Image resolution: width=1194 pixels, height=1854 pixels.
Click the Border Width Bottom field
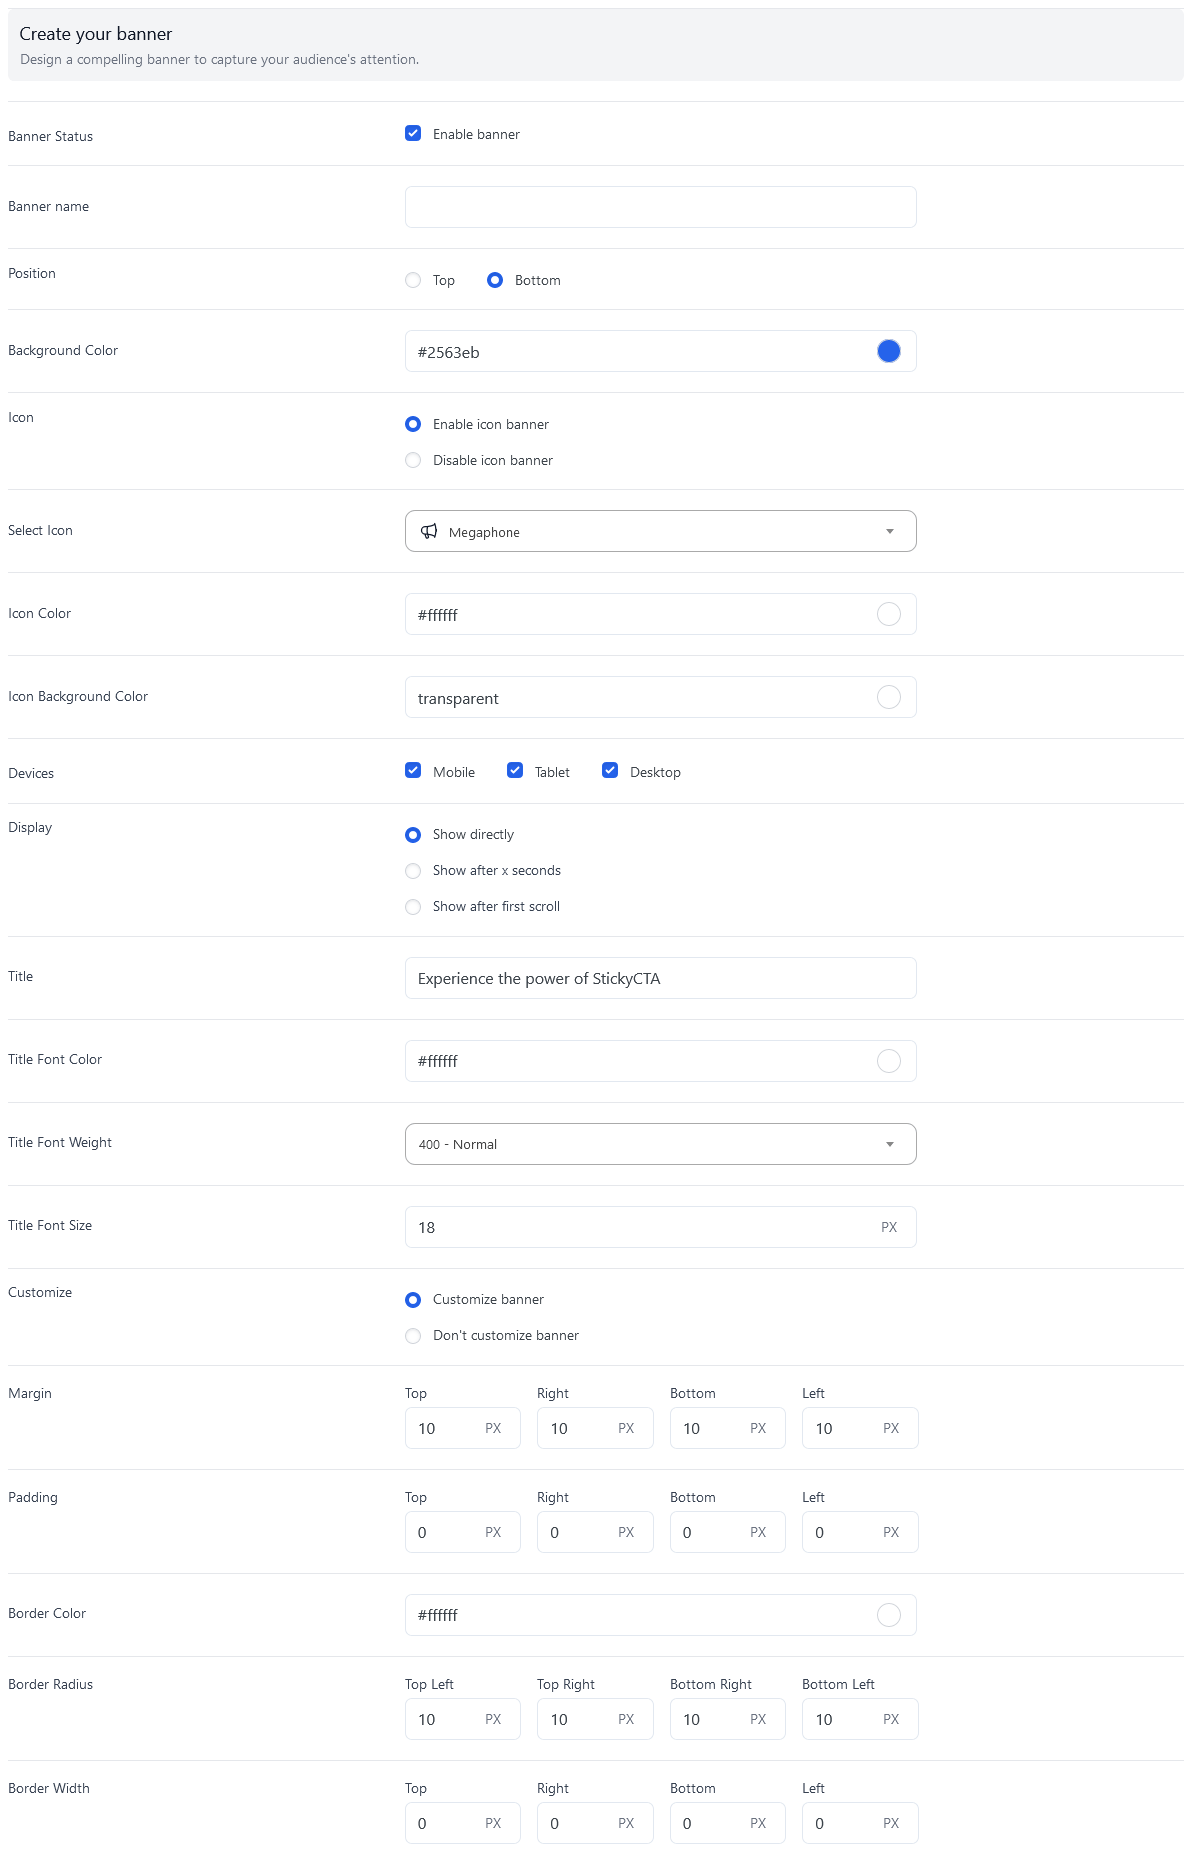728,1823
